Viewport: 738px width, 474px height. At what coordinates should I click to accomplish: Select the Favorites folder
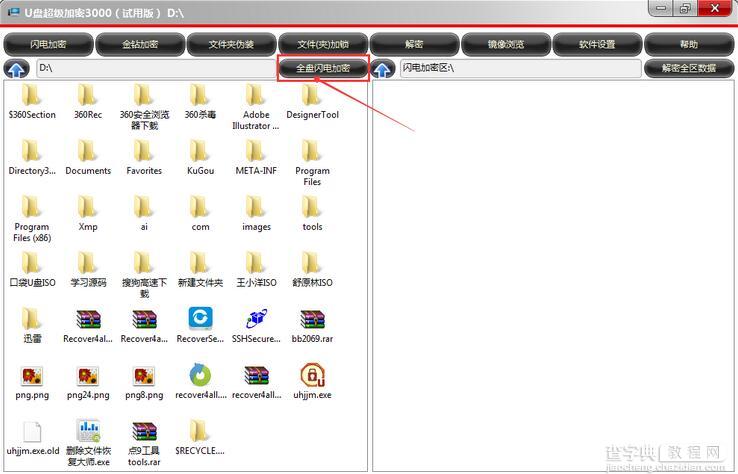tap(144, 158)
